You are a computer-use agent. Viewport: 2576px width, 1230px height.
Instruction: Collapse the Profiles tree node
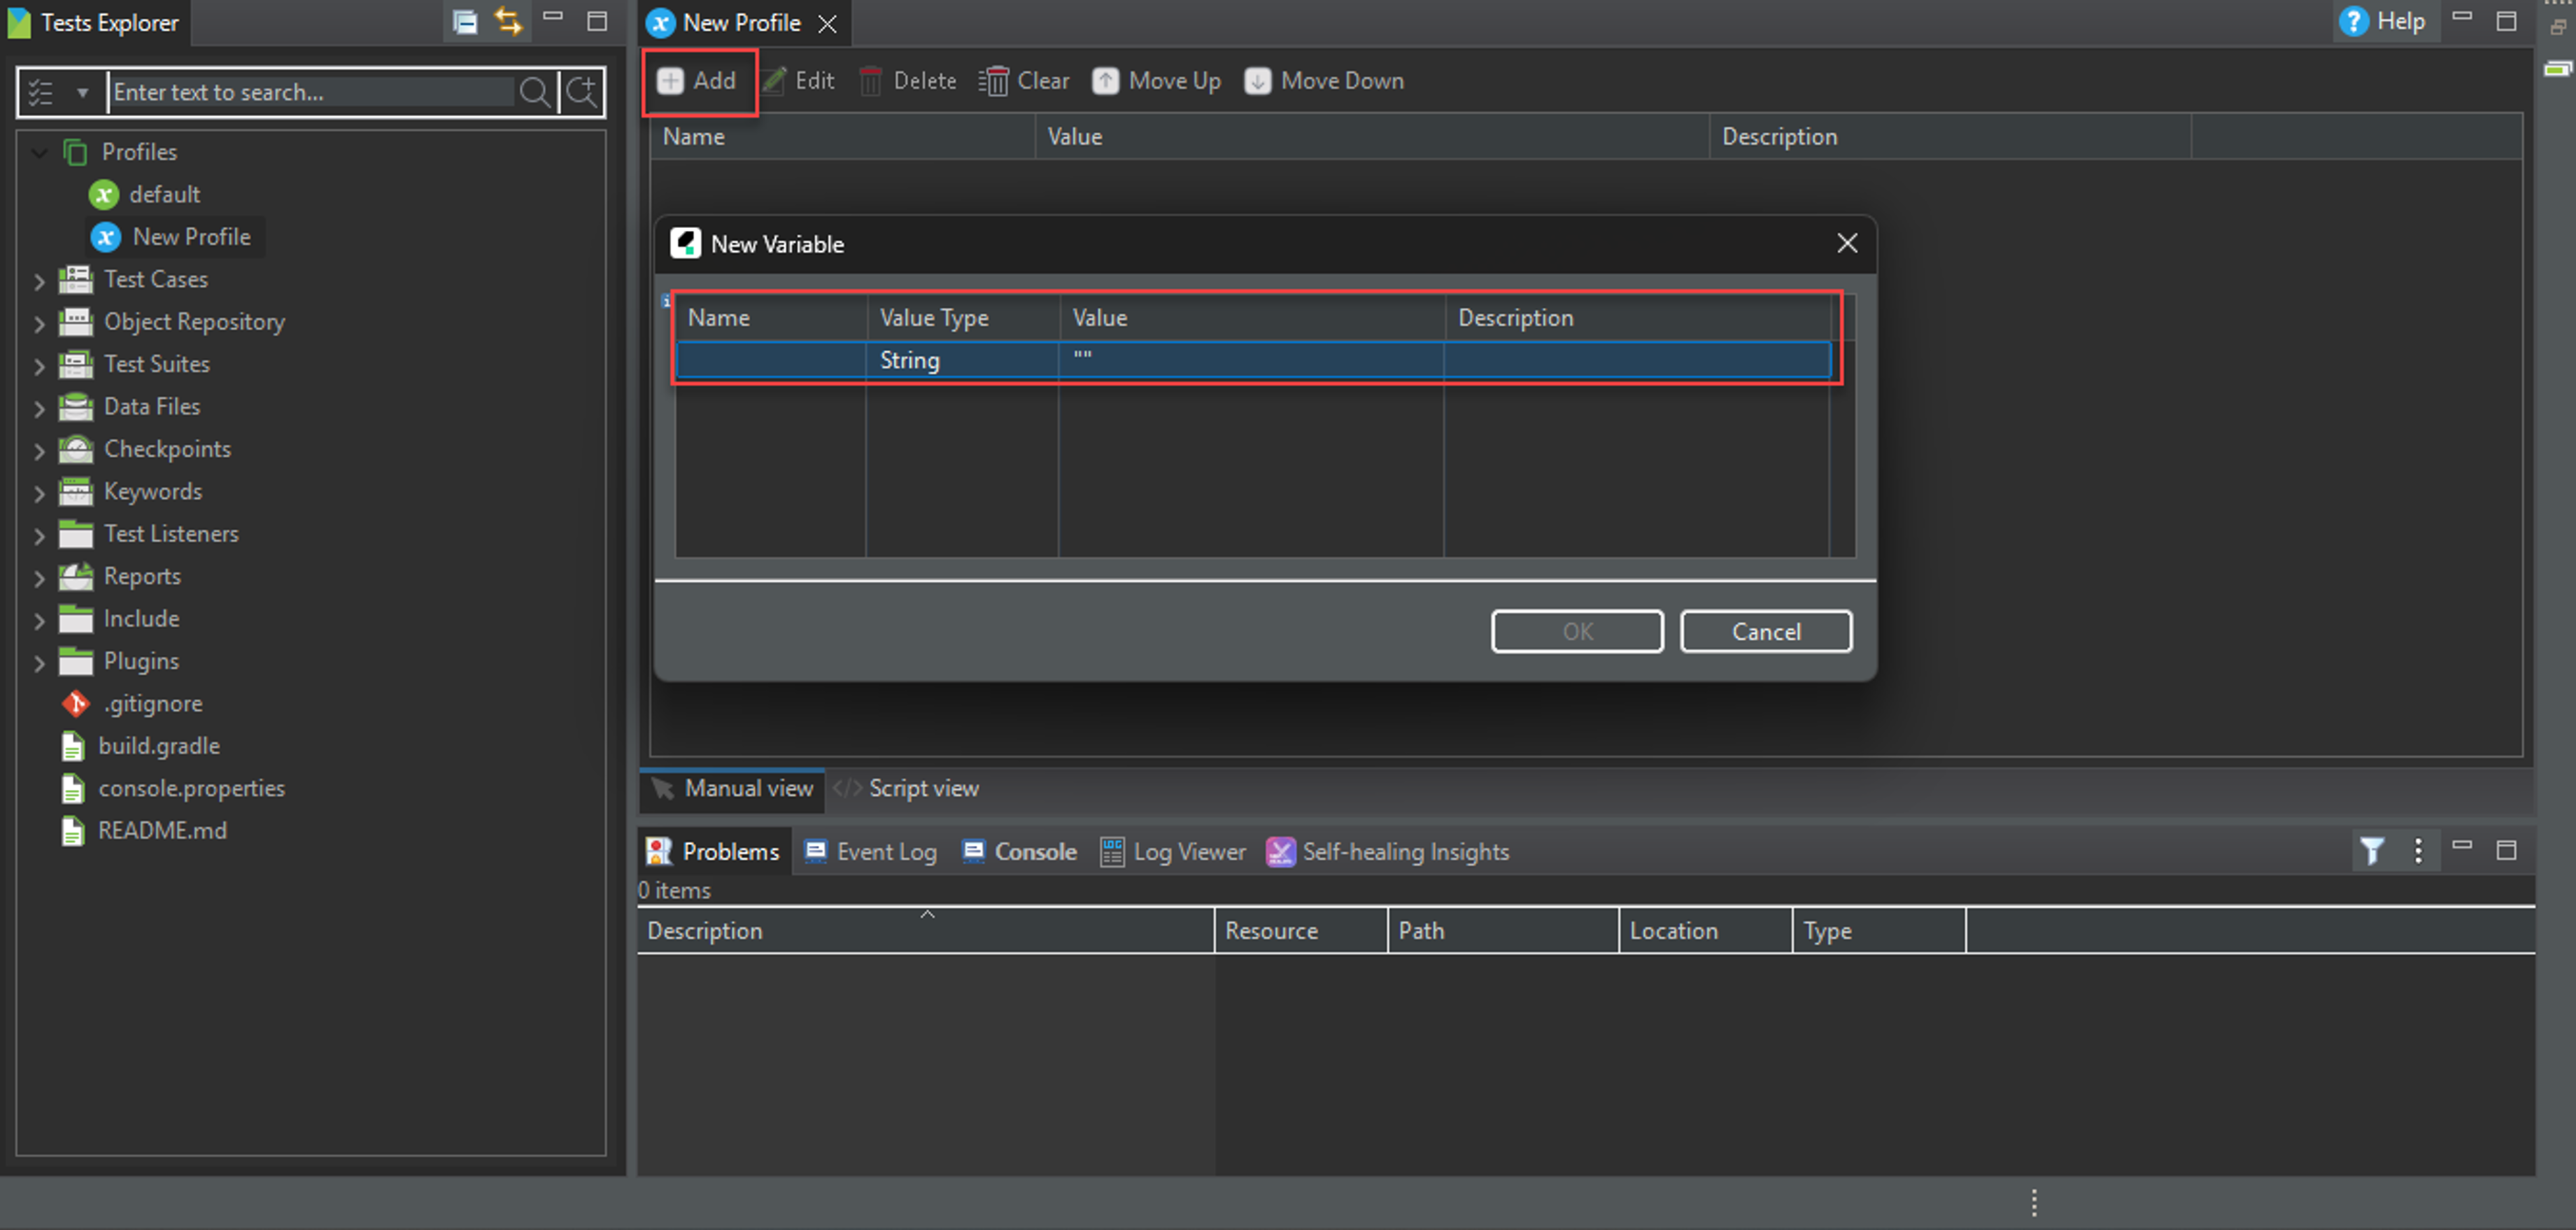(39, 152)
